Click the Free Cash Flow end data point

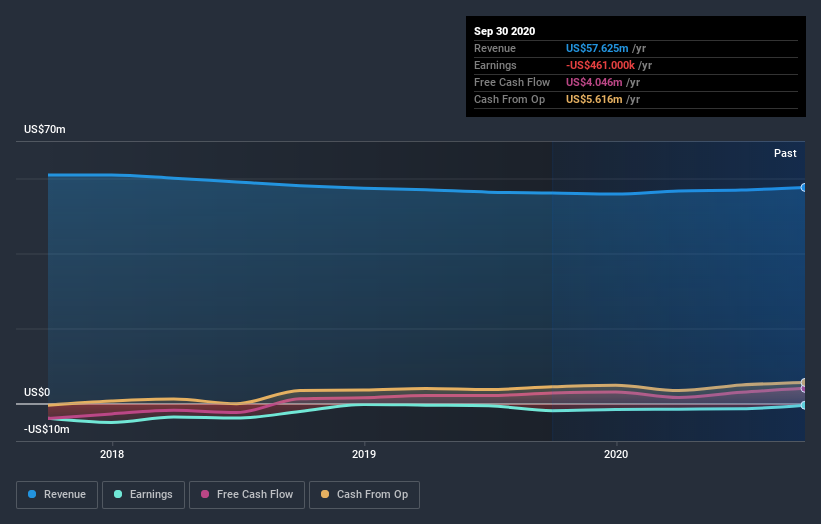point(804,389)
